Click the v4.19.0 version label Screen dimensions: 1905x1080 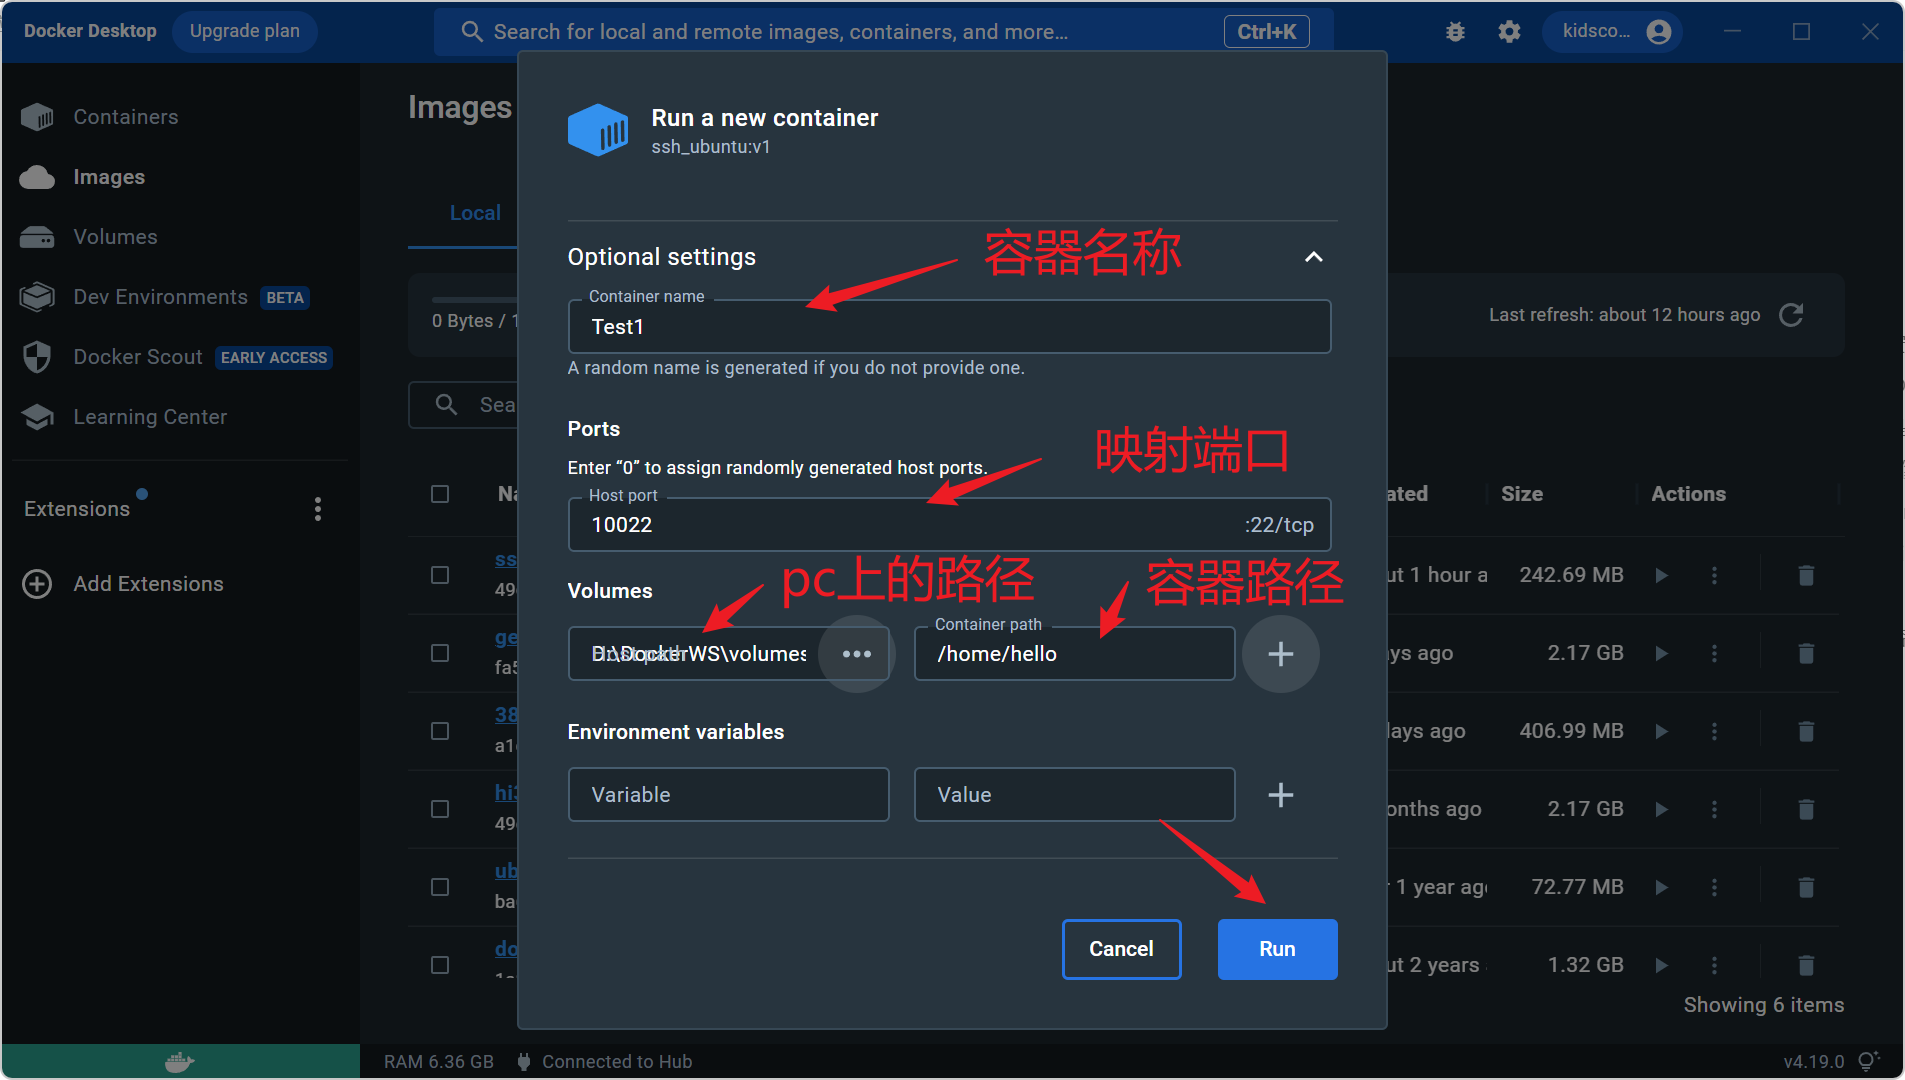[x=1813, y=1062]
